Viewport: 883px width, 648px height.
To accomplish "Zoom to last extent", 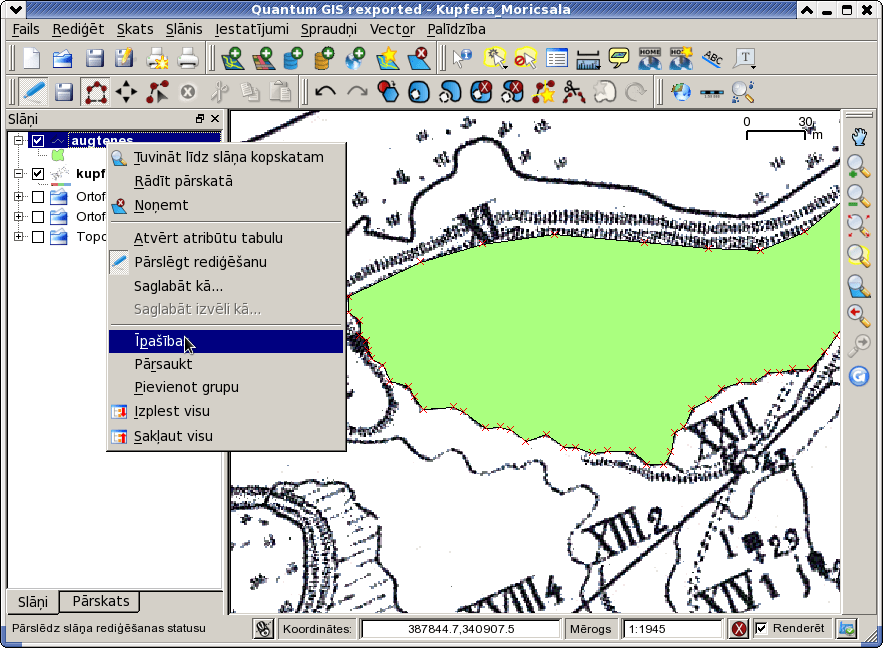I will (x=859, y=315).
